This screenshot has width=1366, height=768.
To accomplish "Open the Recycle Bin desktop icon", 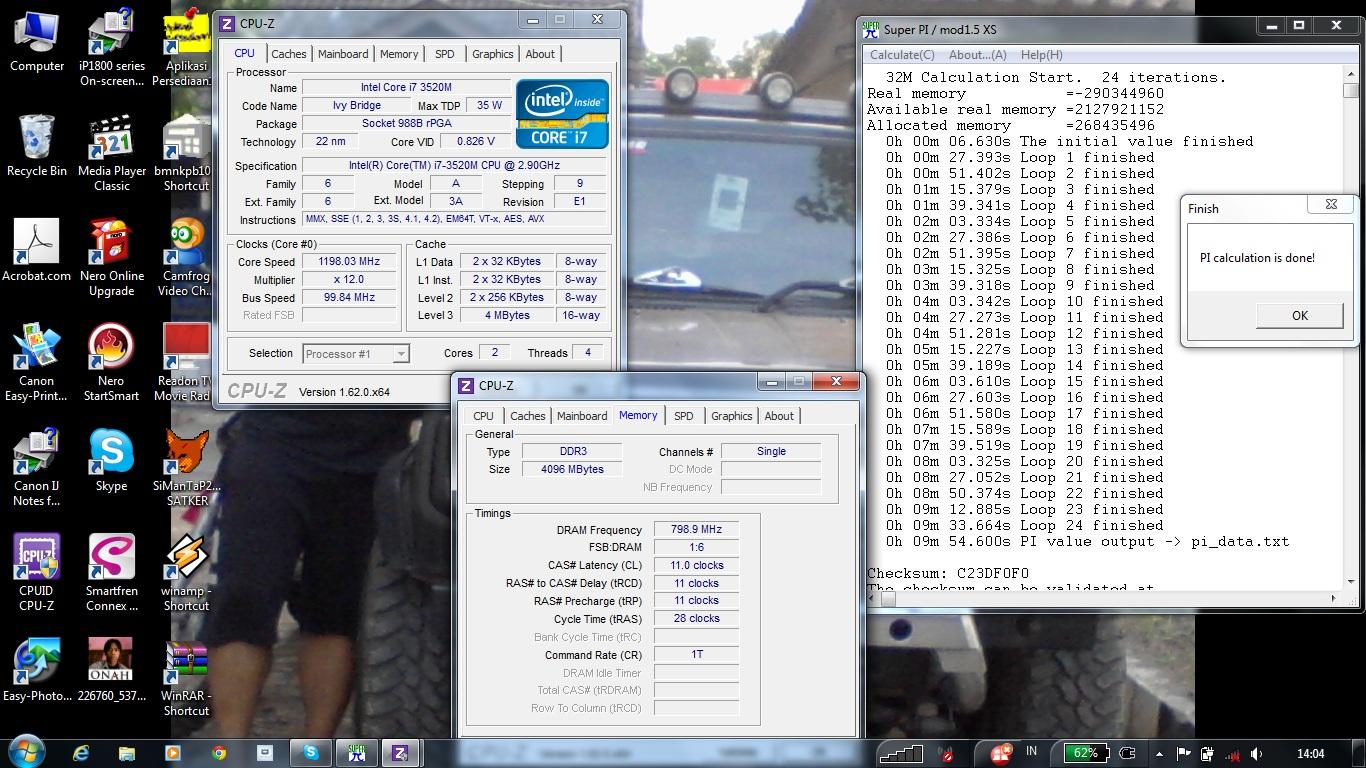I will [x=37, y=147].
